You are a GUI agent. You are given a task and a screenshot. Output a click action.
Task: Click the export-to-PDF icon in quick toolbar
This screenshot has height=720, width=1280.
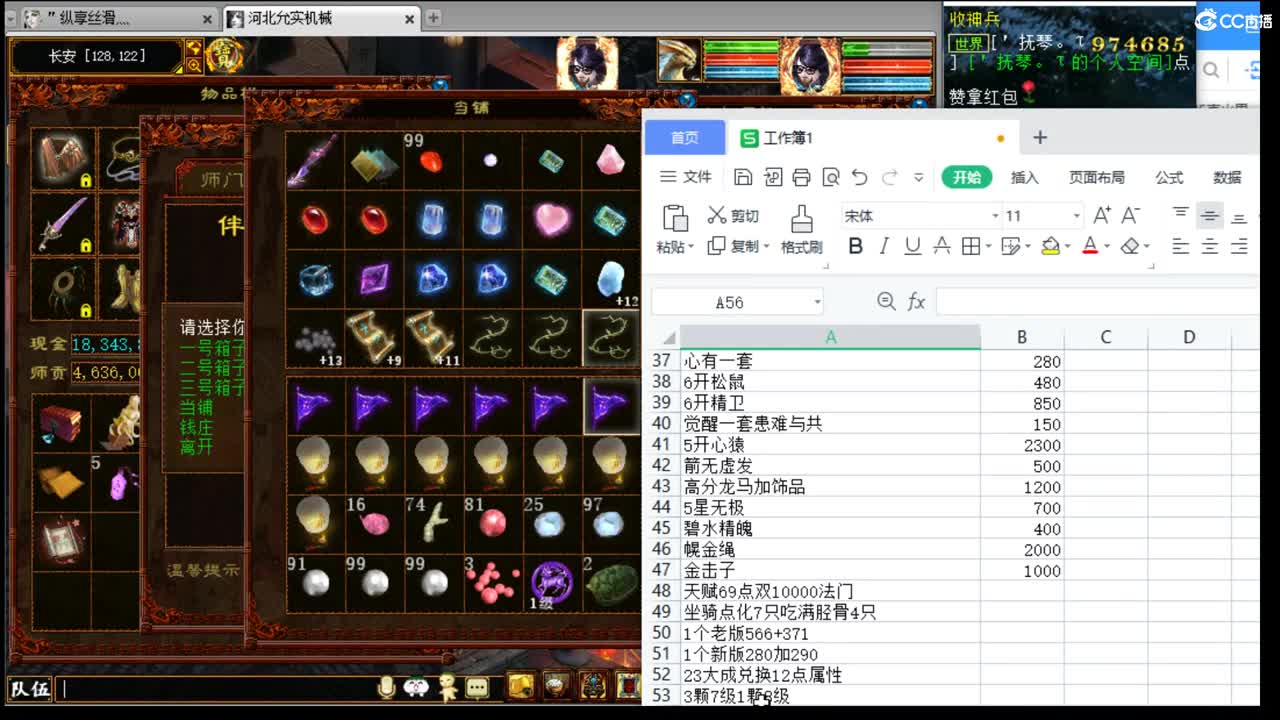click(x=772, y=177)
